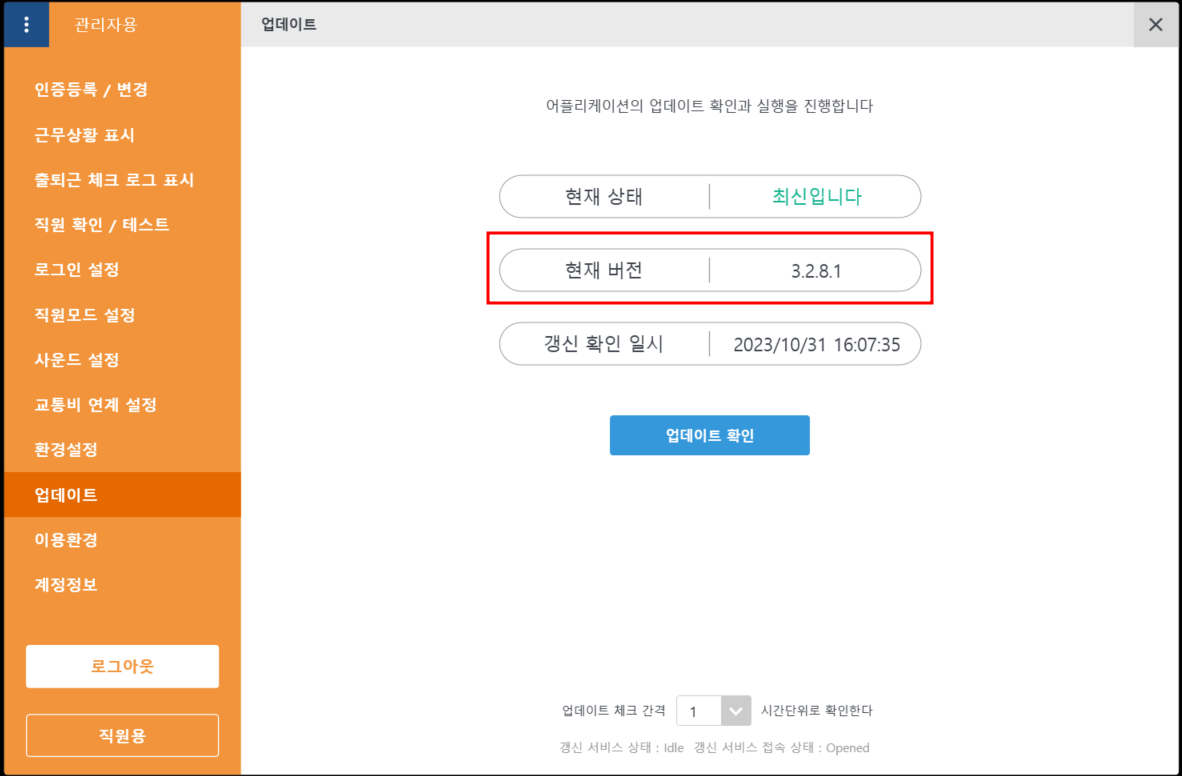Open the three-dot menu icon

click(26, 25)
